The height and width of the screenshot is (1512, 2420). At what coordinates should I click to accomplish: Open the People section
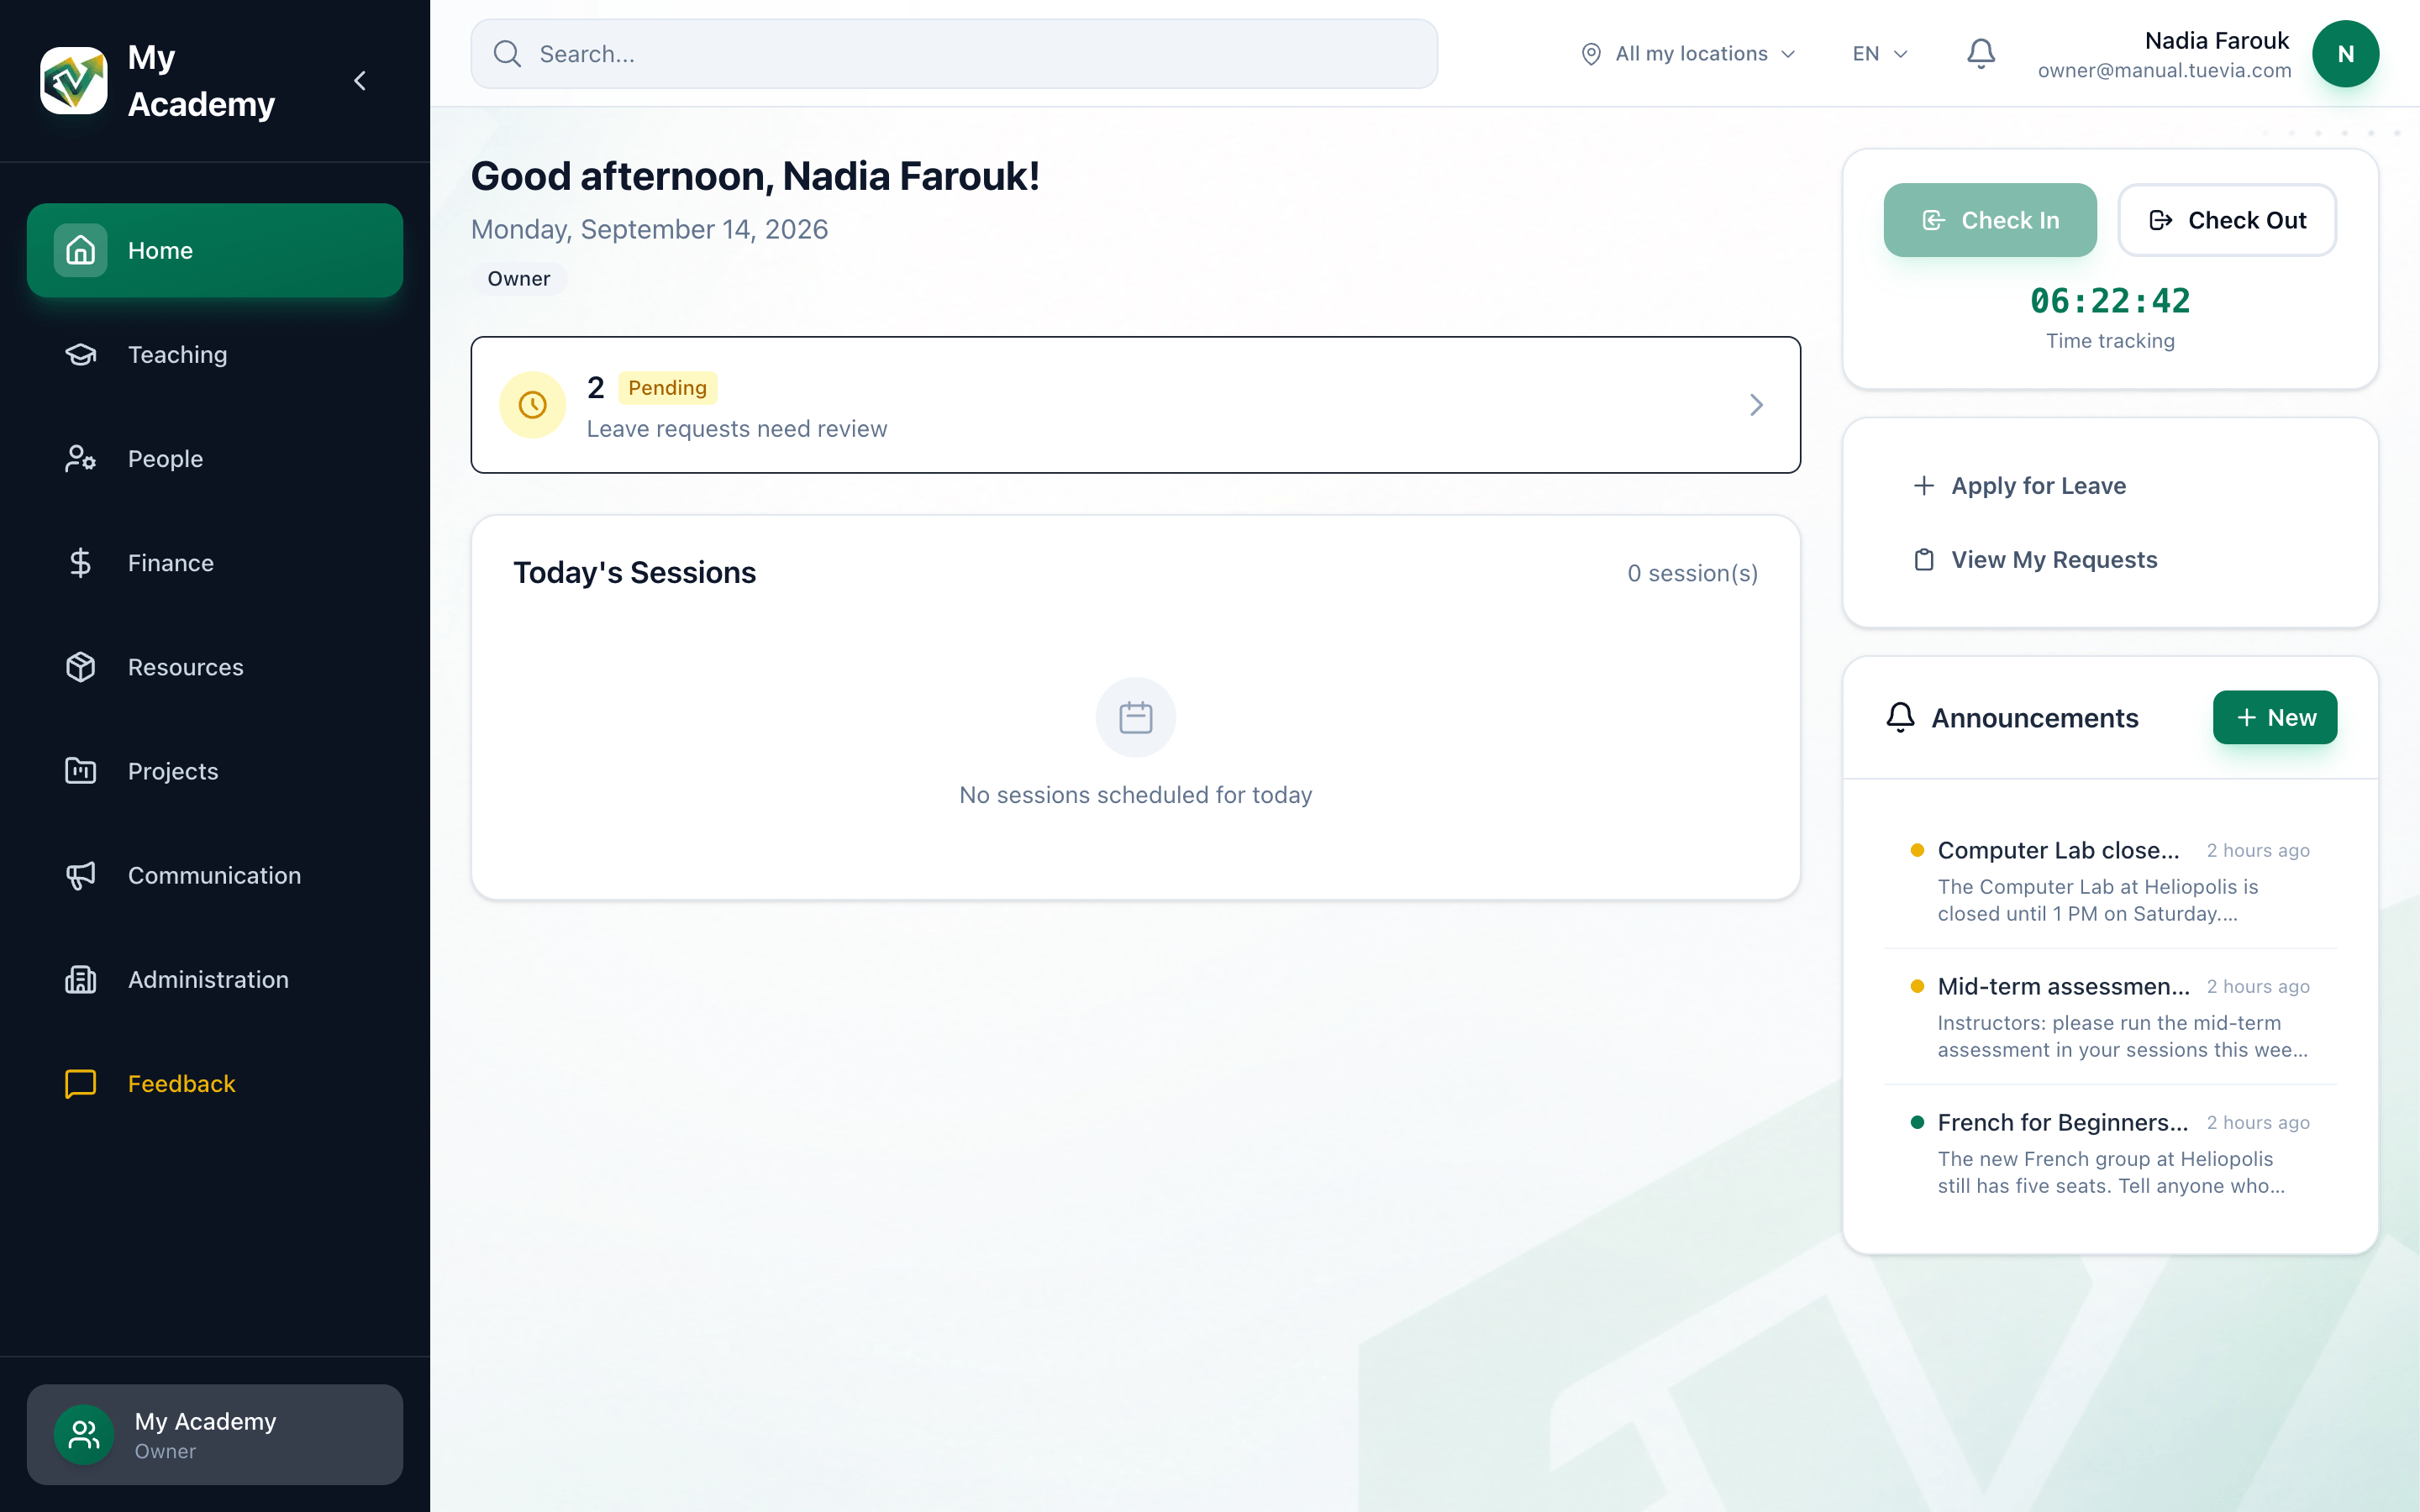coord(215,458)
